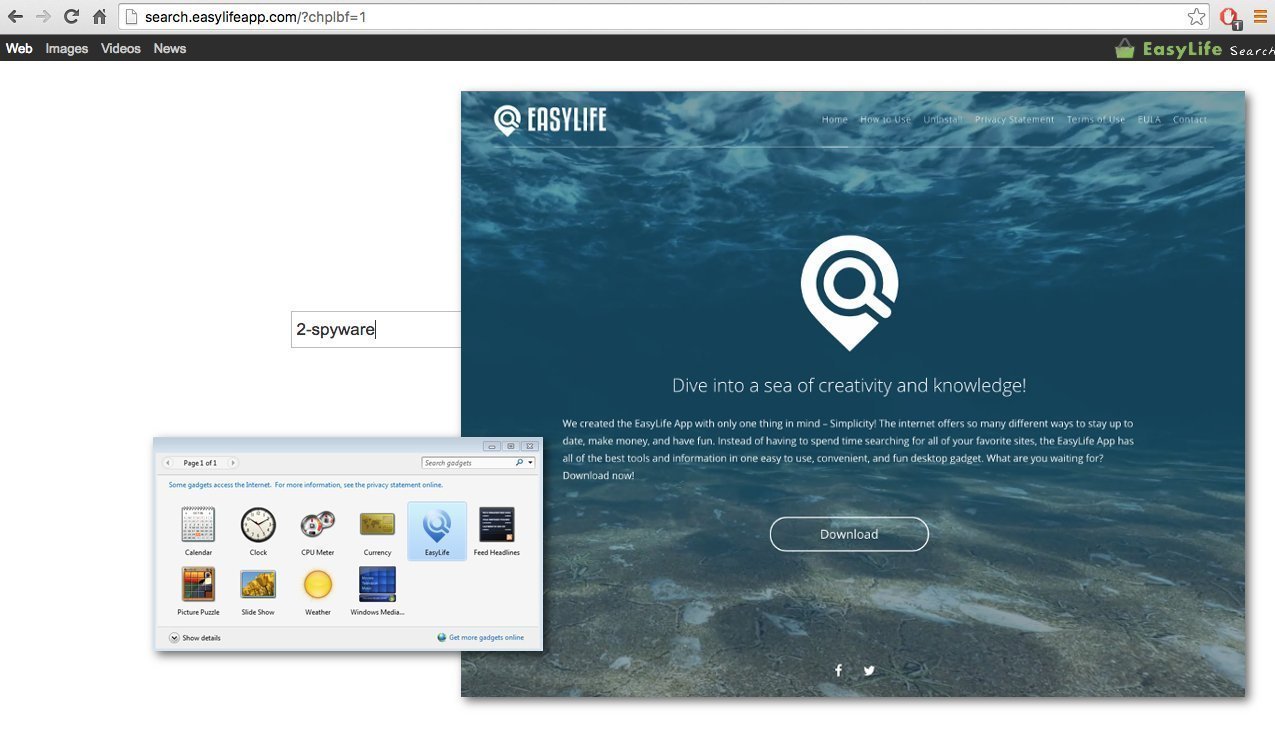Image resolution: width=1275 pixels, height=755 pixels.
Task: Switch to the Web search tab
Action: [19, 48]
